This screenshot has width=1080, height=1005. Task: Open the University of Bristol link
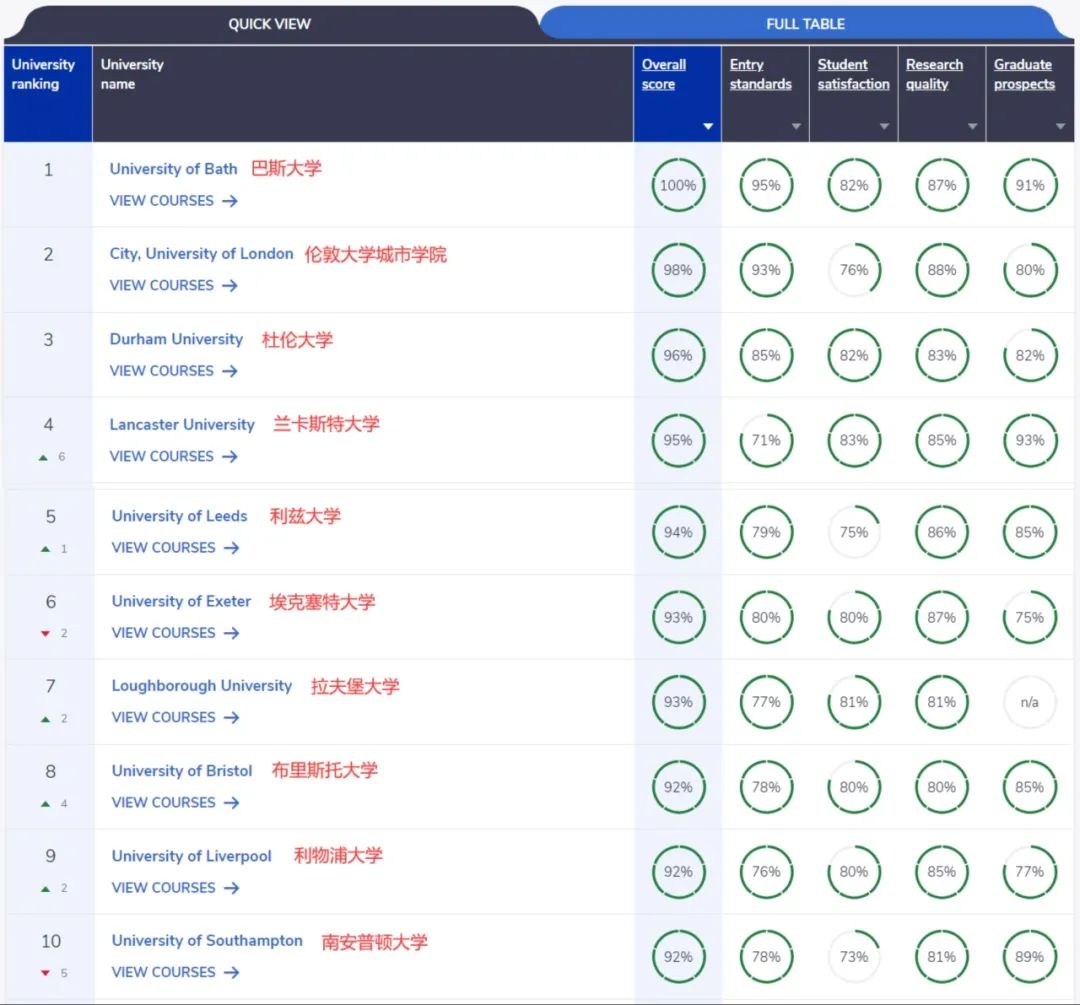182,771
